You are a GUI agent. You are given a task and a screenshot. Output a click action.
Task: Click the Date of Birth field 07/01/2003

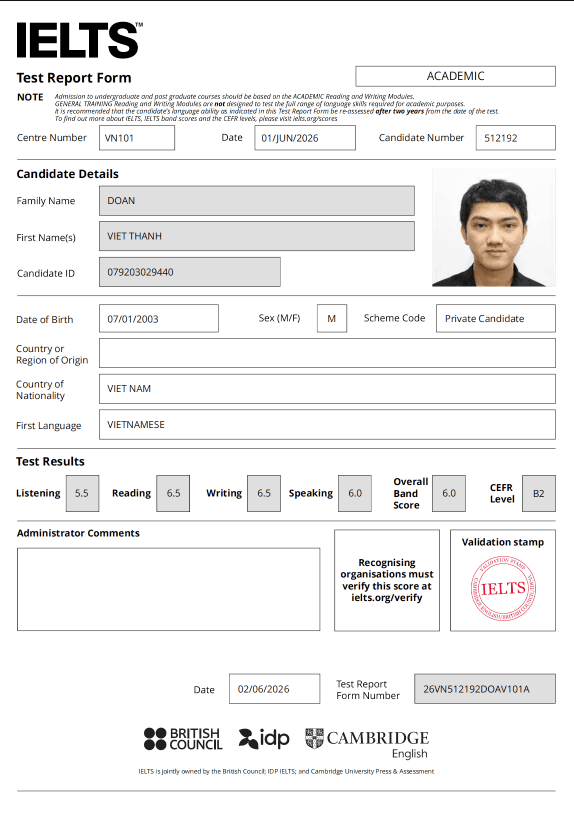tap(159, 318)
